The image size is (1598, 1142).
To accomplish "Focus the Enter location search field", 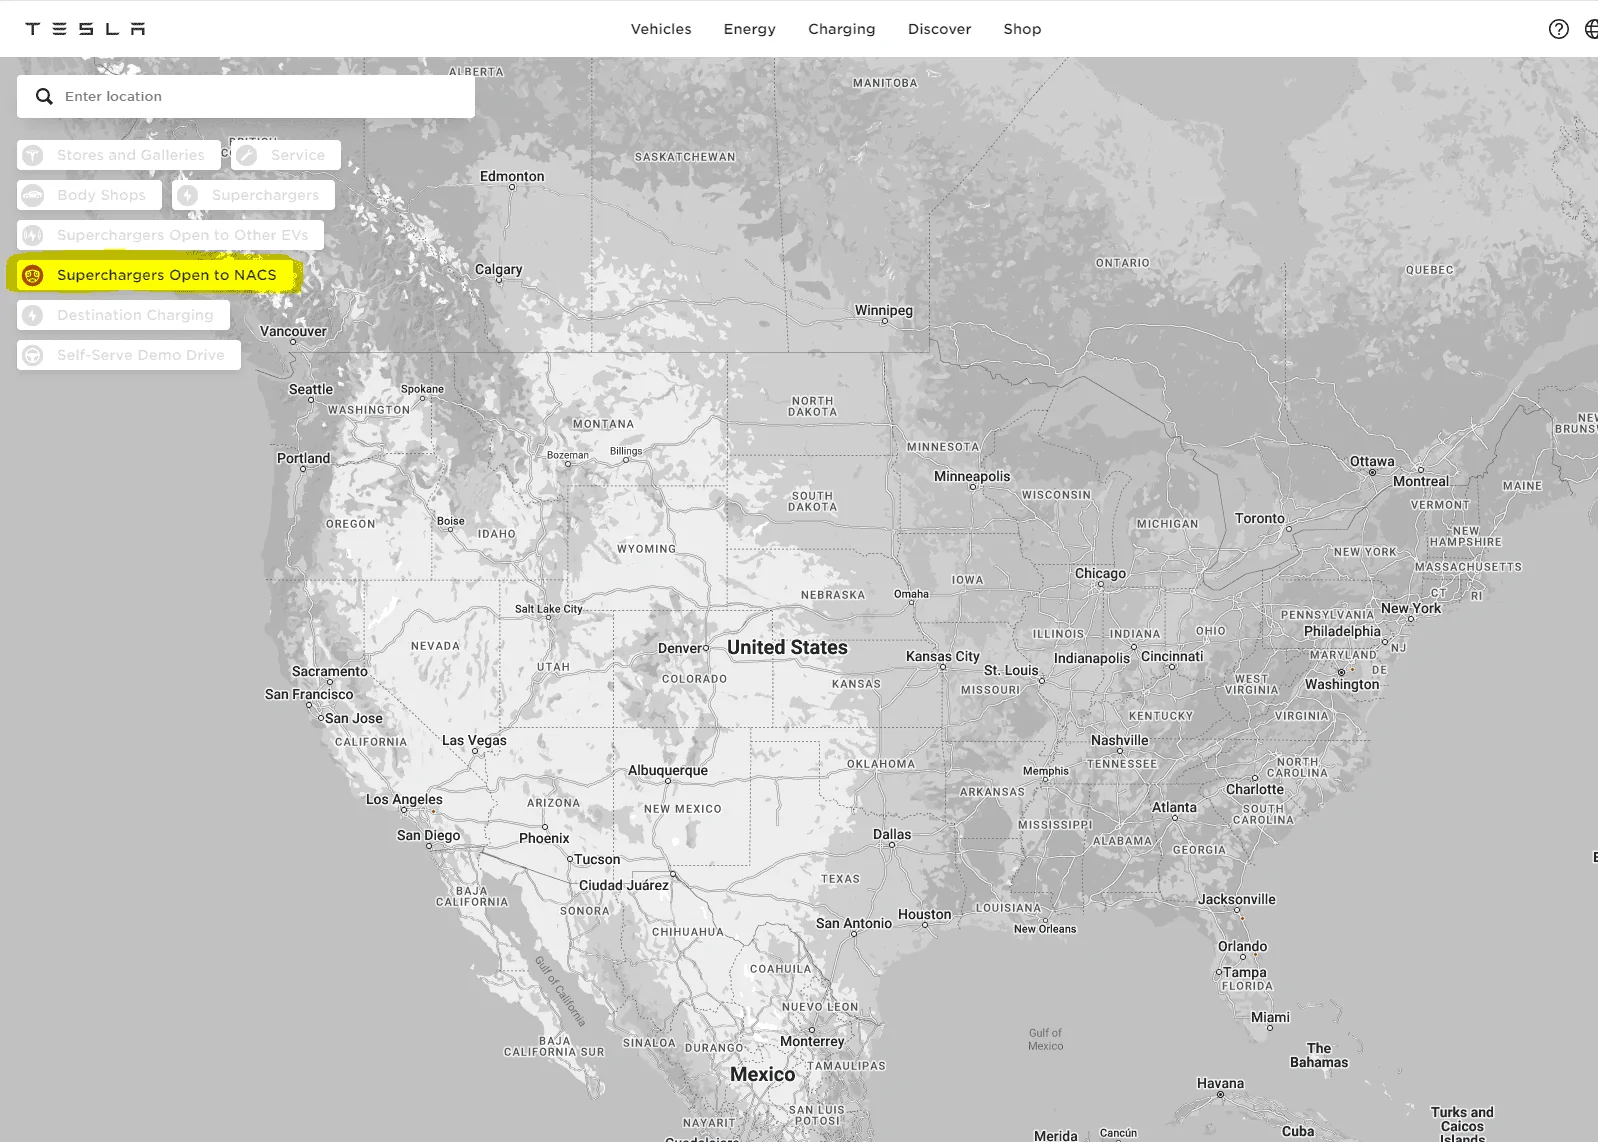I will pyautogui.click(x=260, y=96).
